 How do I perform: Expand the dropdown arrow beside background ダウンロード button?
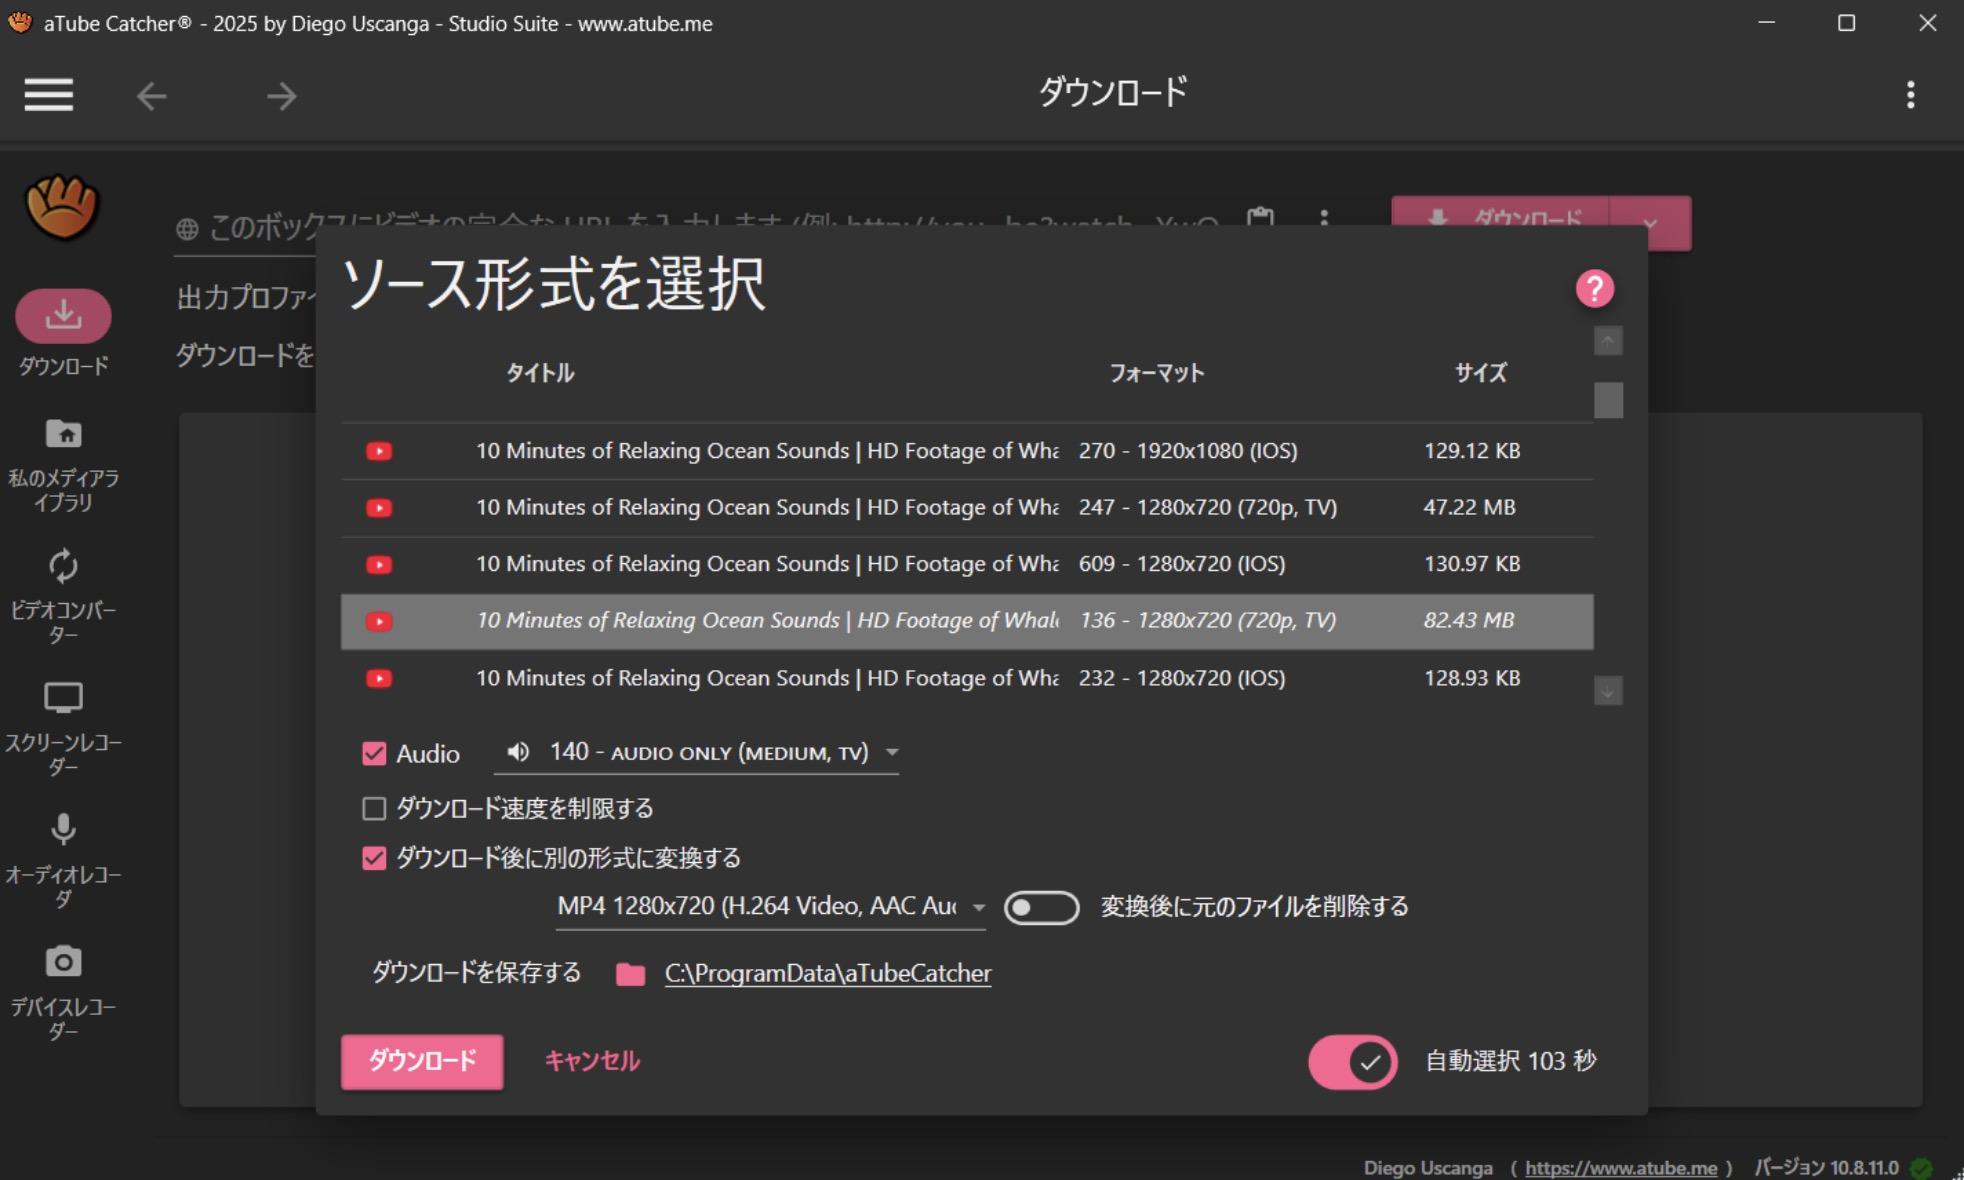click(1650, 223)
